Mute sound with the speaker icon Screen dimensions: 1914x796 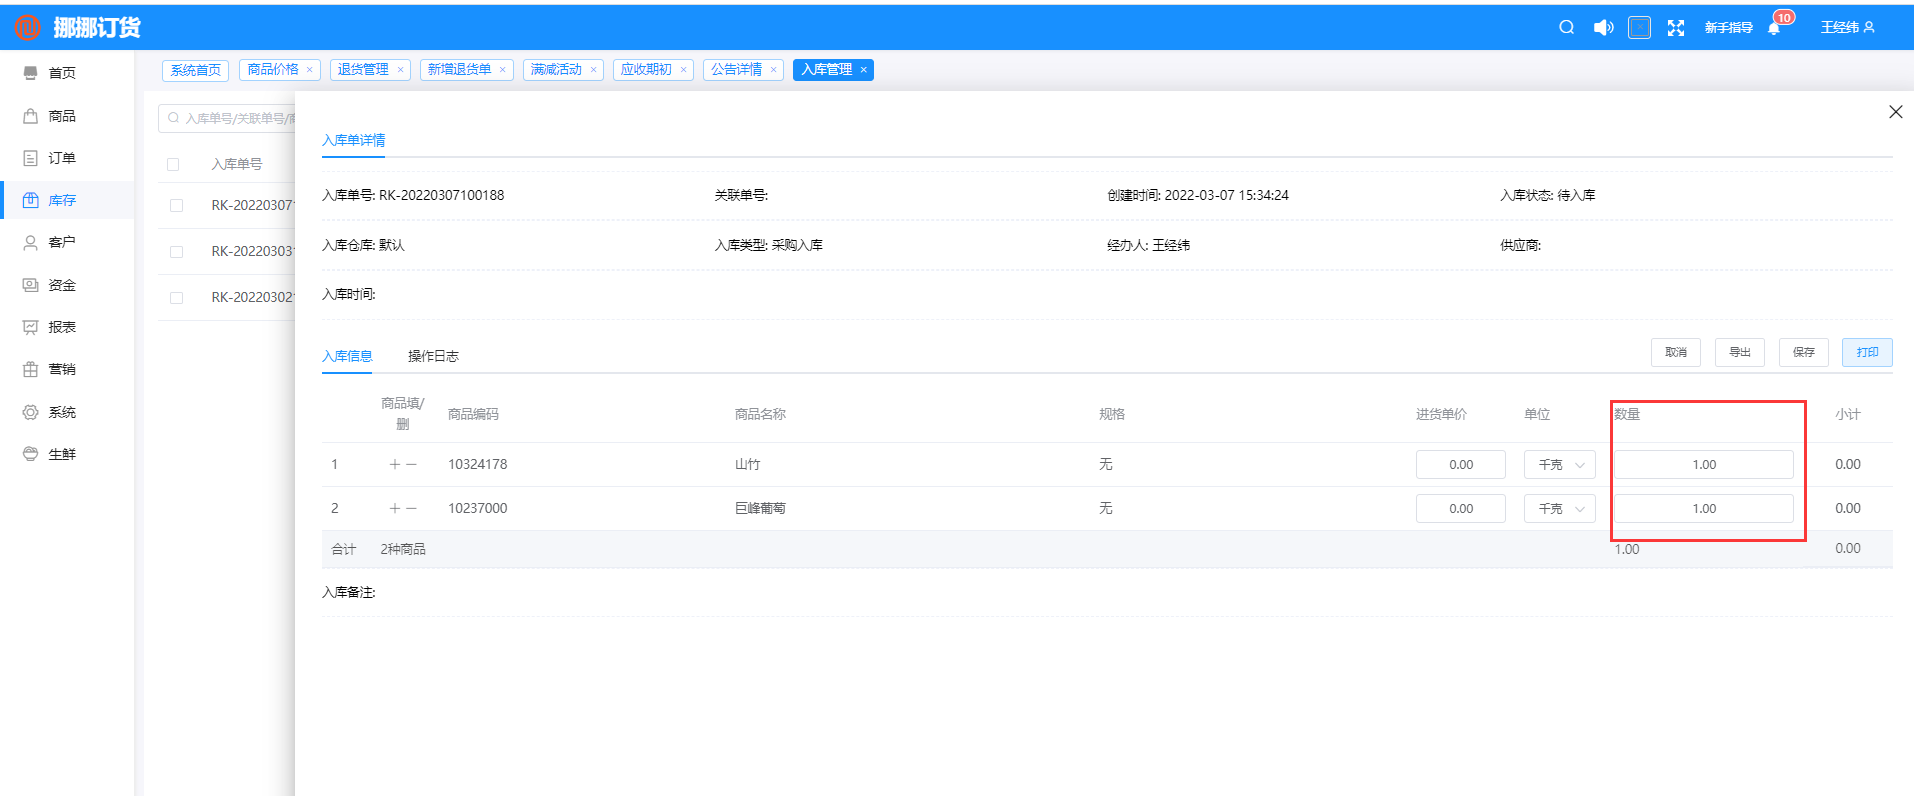pos(1603,28)
